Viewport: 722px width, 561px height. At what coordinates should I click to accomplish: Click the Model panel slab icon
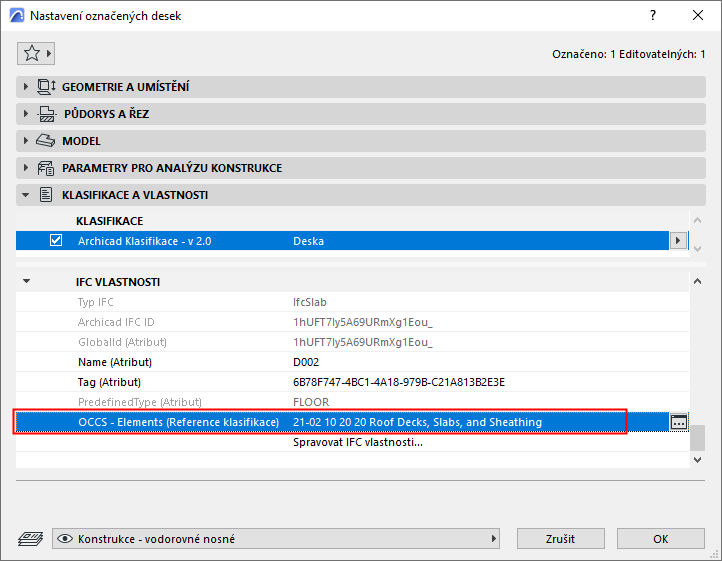tap(46, 140)
